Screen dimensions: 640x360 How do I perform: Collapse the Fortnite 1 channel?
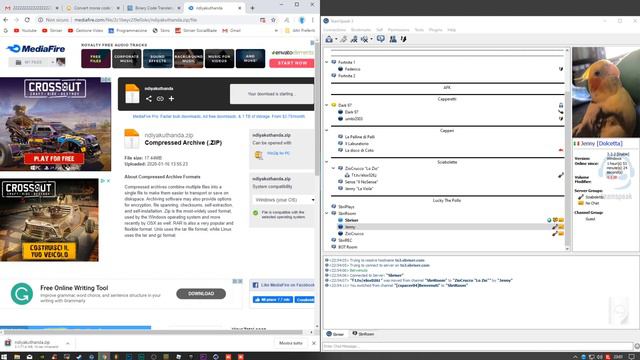pos(327,62)
